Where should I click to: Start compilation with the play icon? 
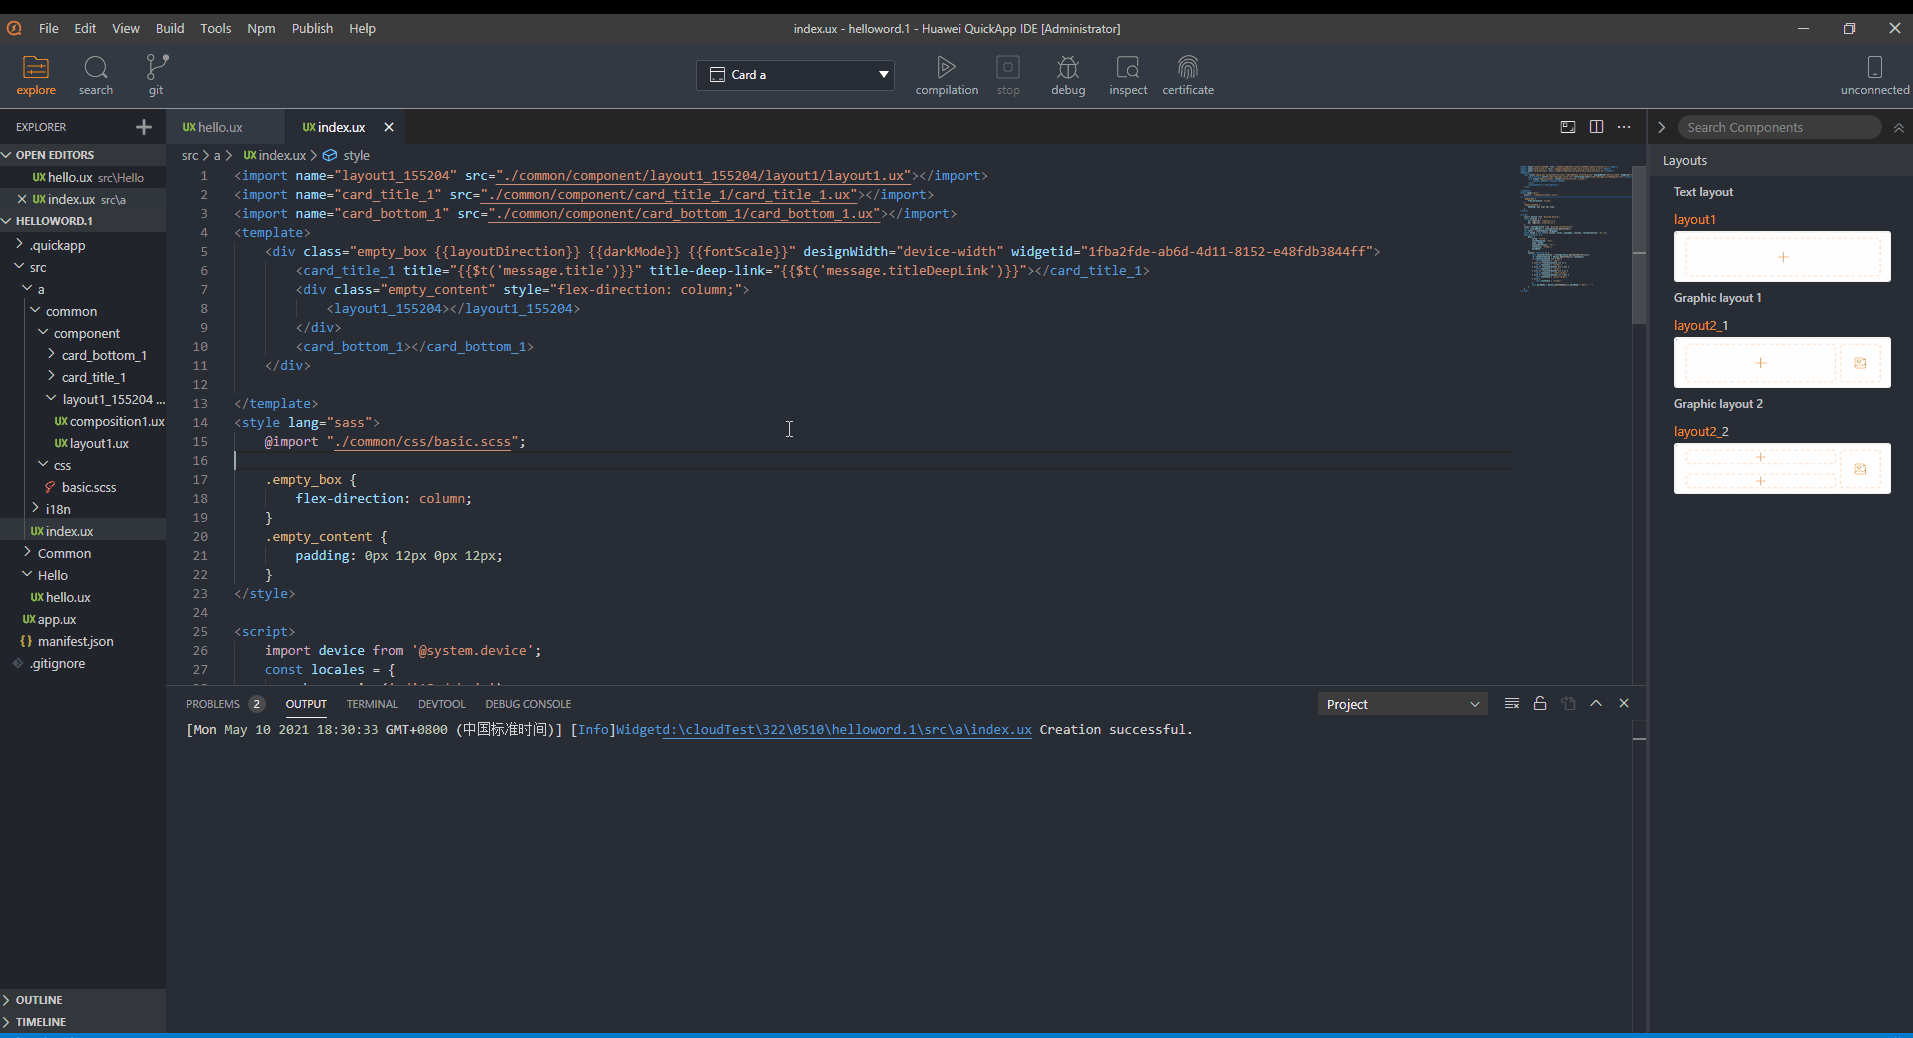(x=946, y=67)
